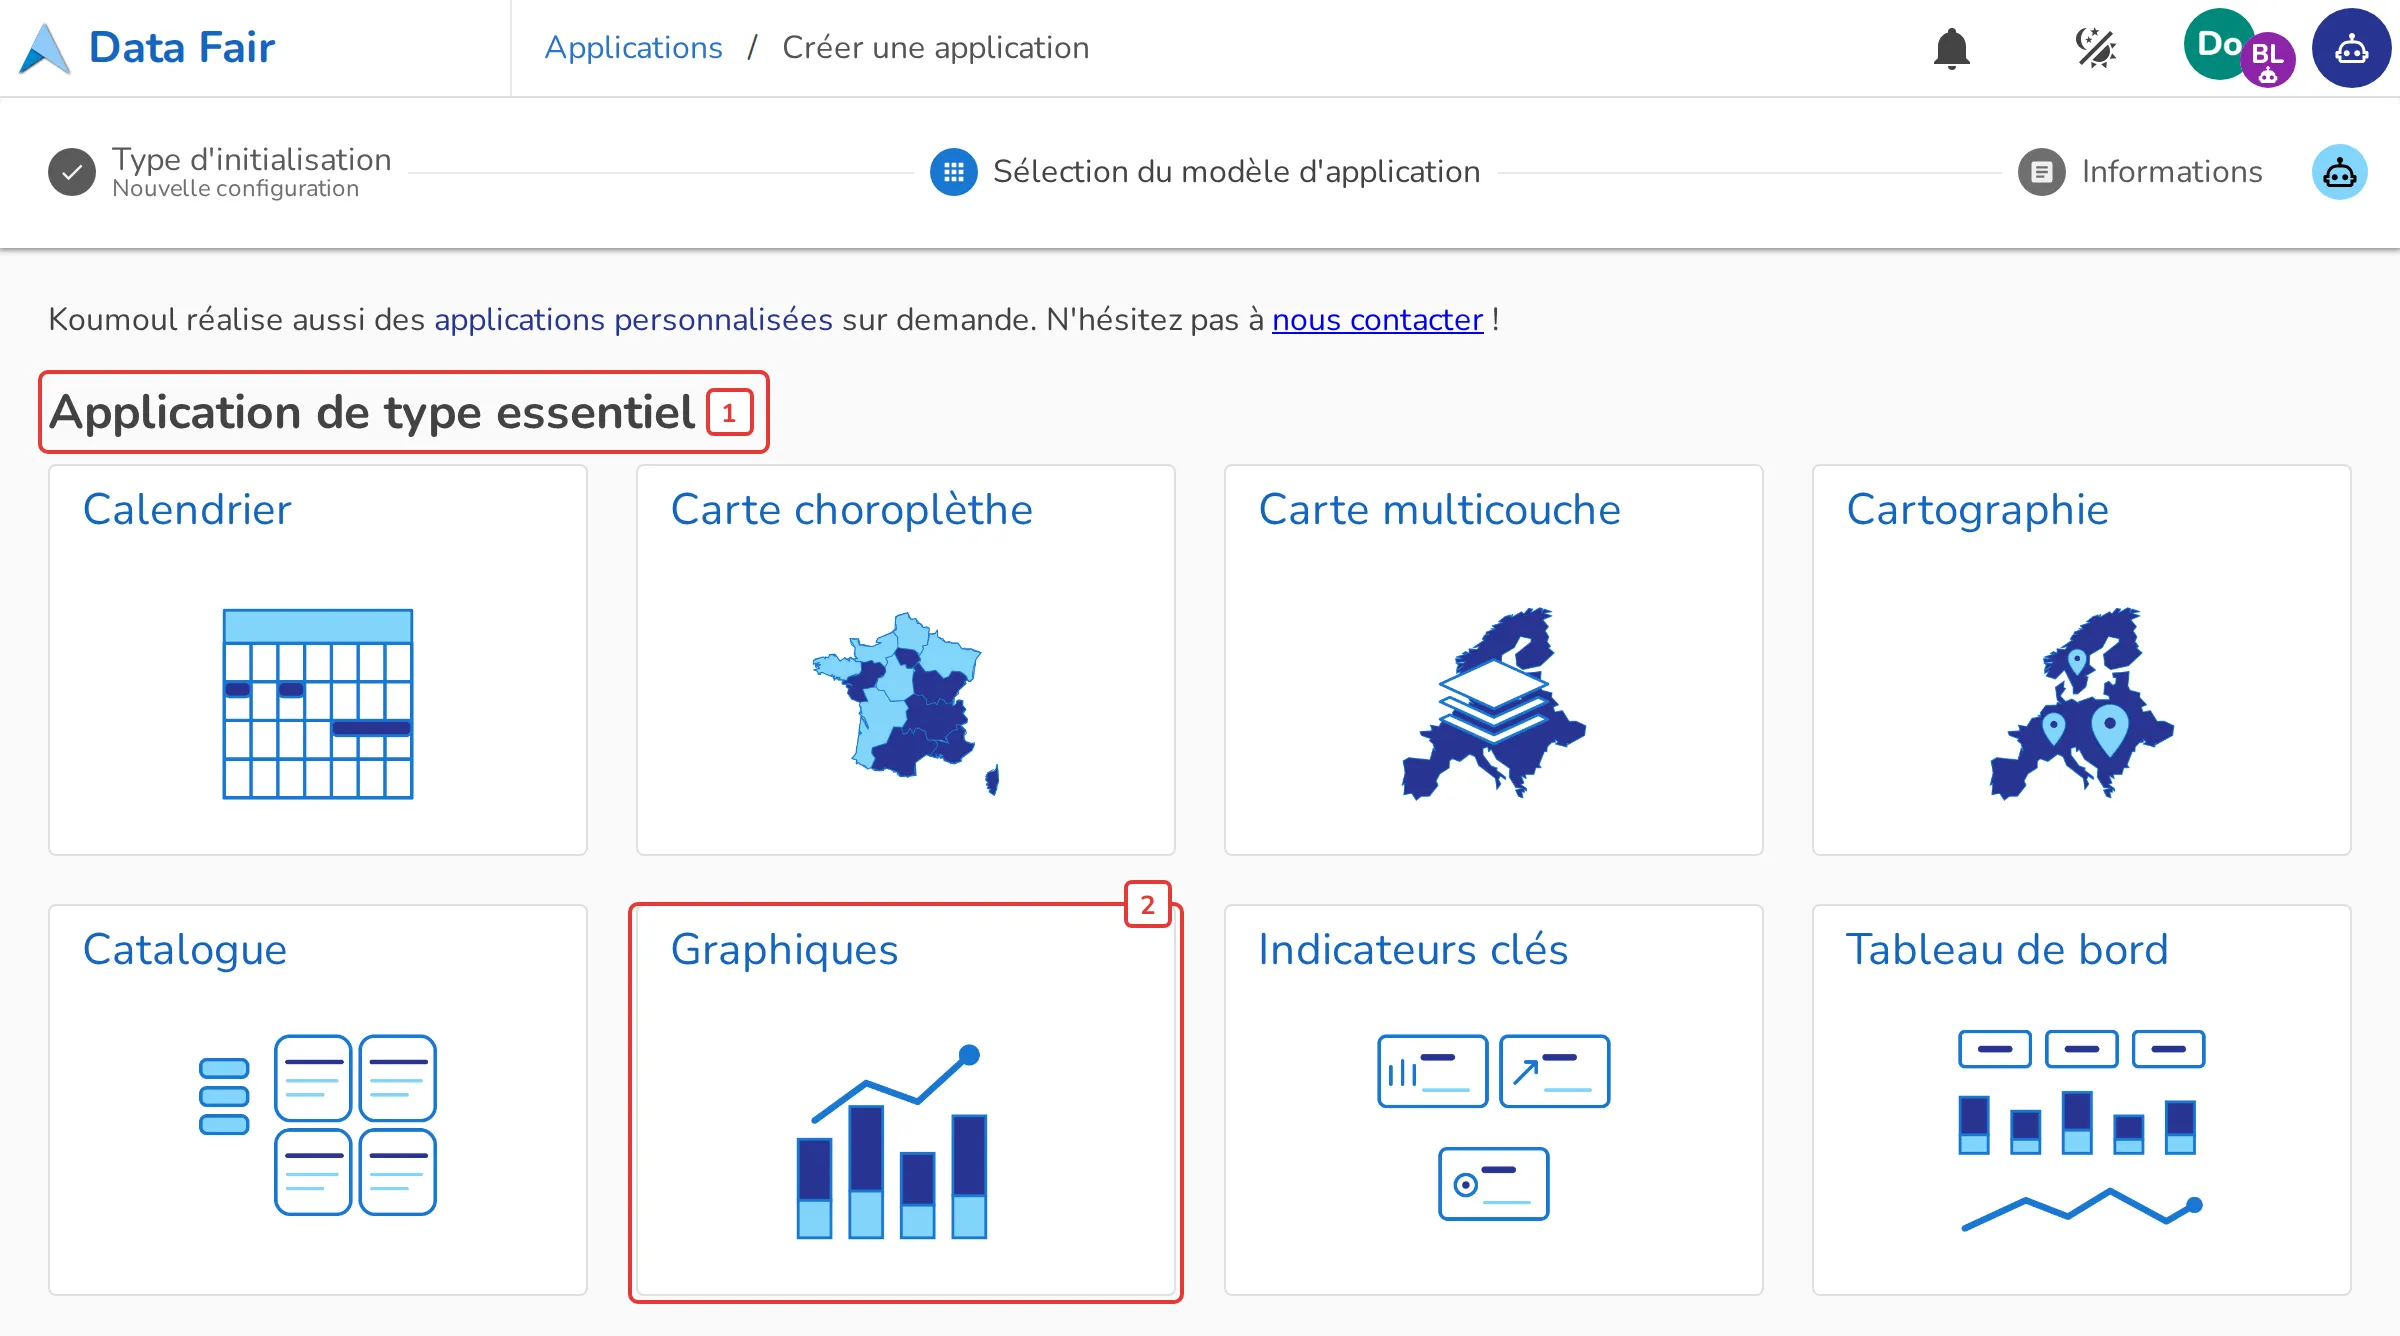Open the 'applications personnalisées' link
The height and width of the screenshot is (1336, 2400).
[633, 319]
